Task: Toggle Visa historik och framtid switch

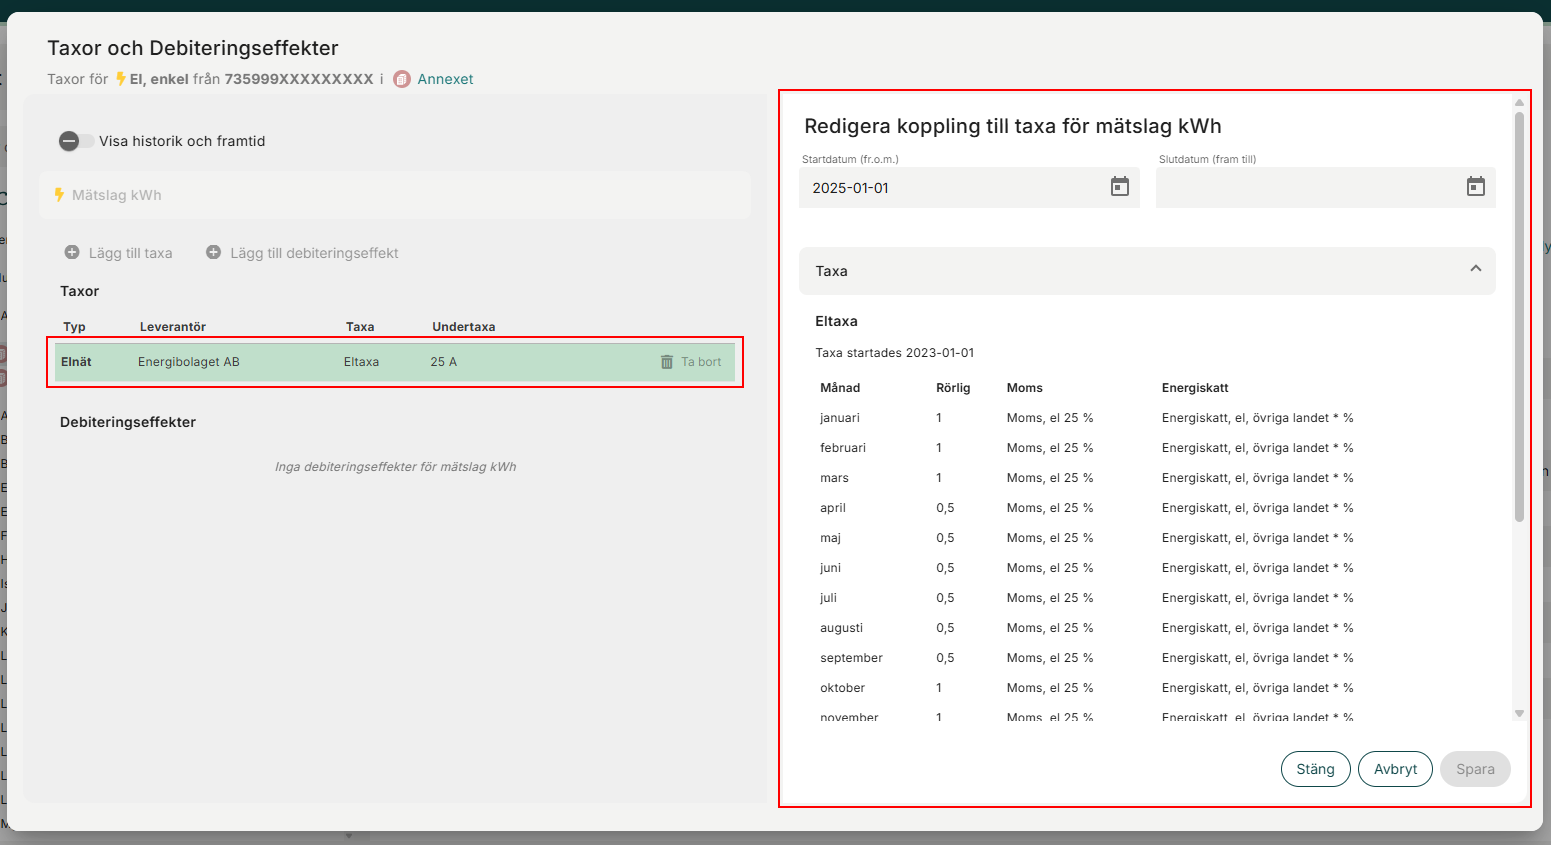Action: coord(76,141)
